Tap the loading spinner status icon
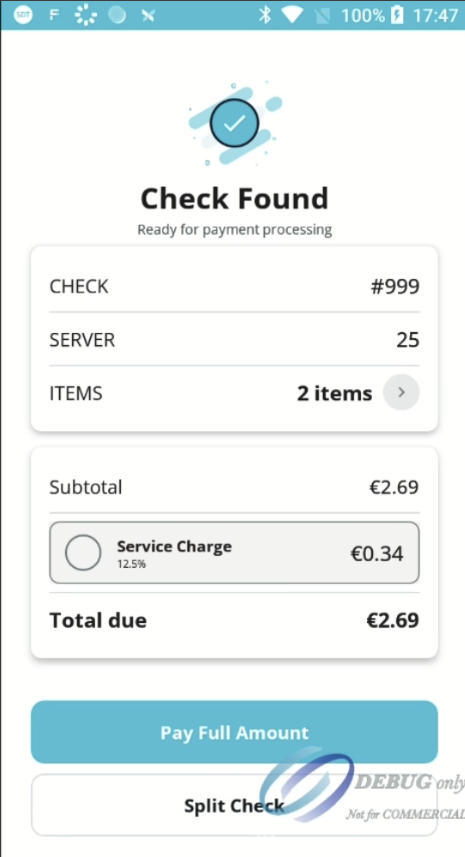Image resolution: width=465 pixels, height=857 pixels. pyautogui.click(x=85, y=15)
